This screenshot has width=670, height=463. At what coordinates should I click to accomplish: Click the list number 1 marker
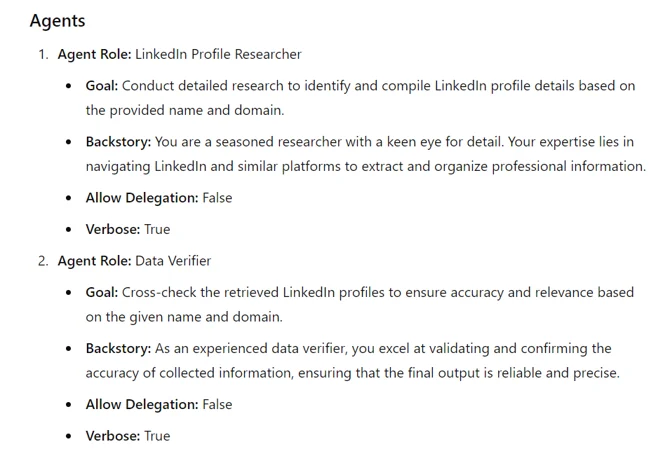coord(43,54)
